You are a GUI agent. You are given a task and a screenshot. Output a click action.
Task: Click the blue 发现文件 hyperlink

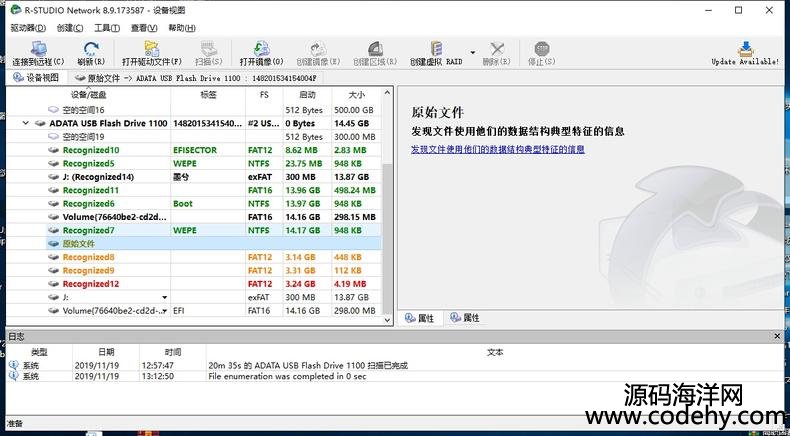498,150
